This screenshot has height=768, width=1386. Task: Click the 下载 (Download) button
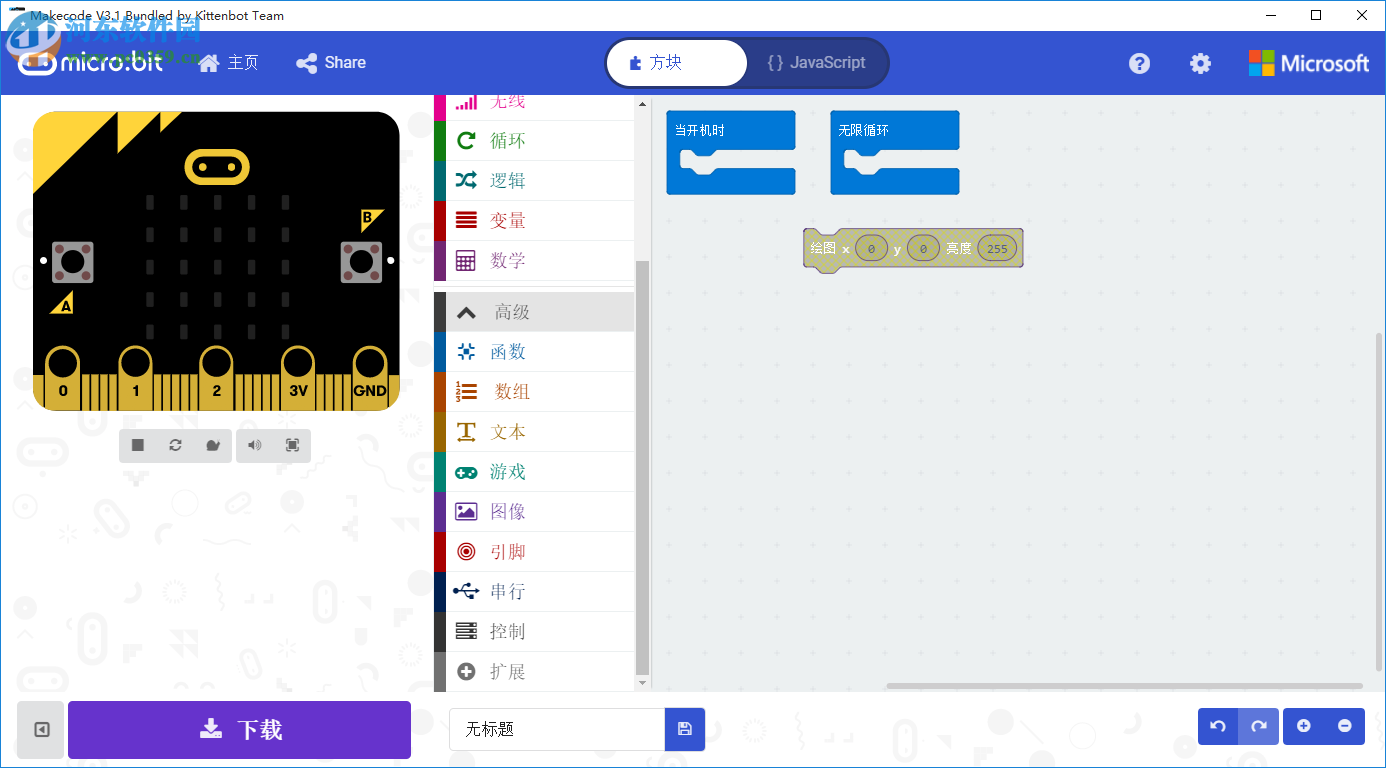(x=239, y=730)
